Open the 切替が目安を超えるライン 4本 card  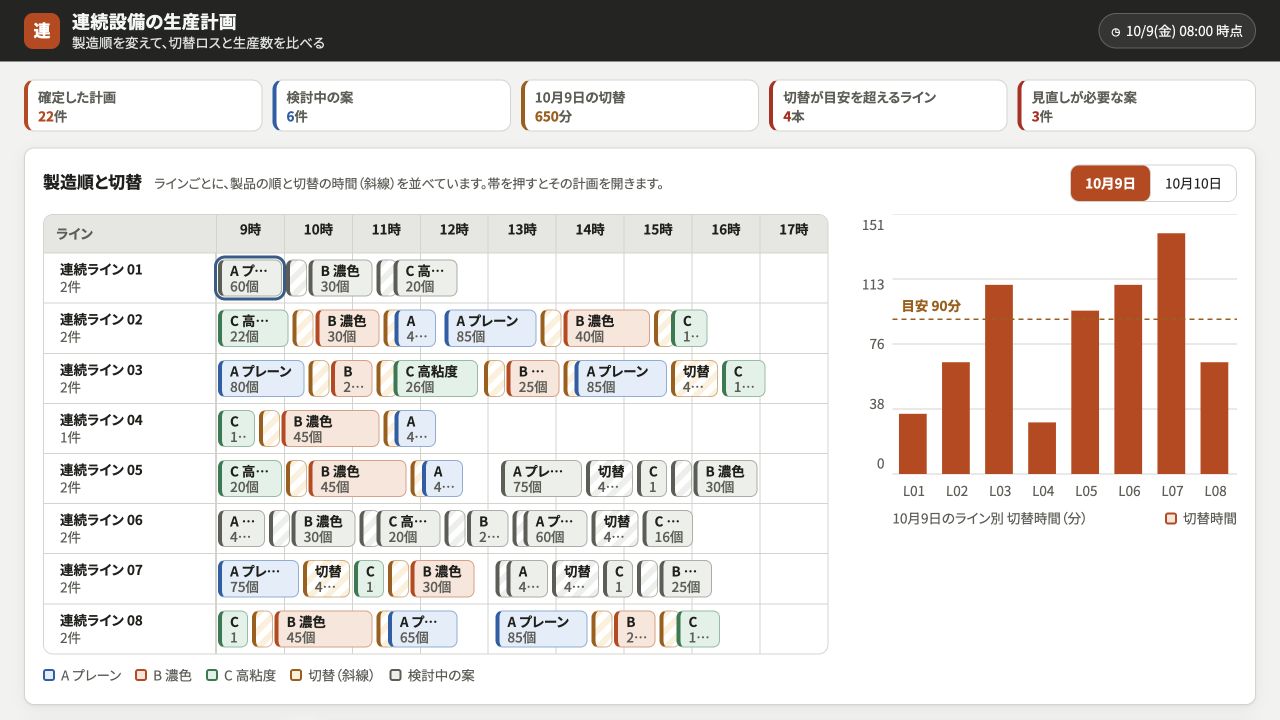click(888, 106)
